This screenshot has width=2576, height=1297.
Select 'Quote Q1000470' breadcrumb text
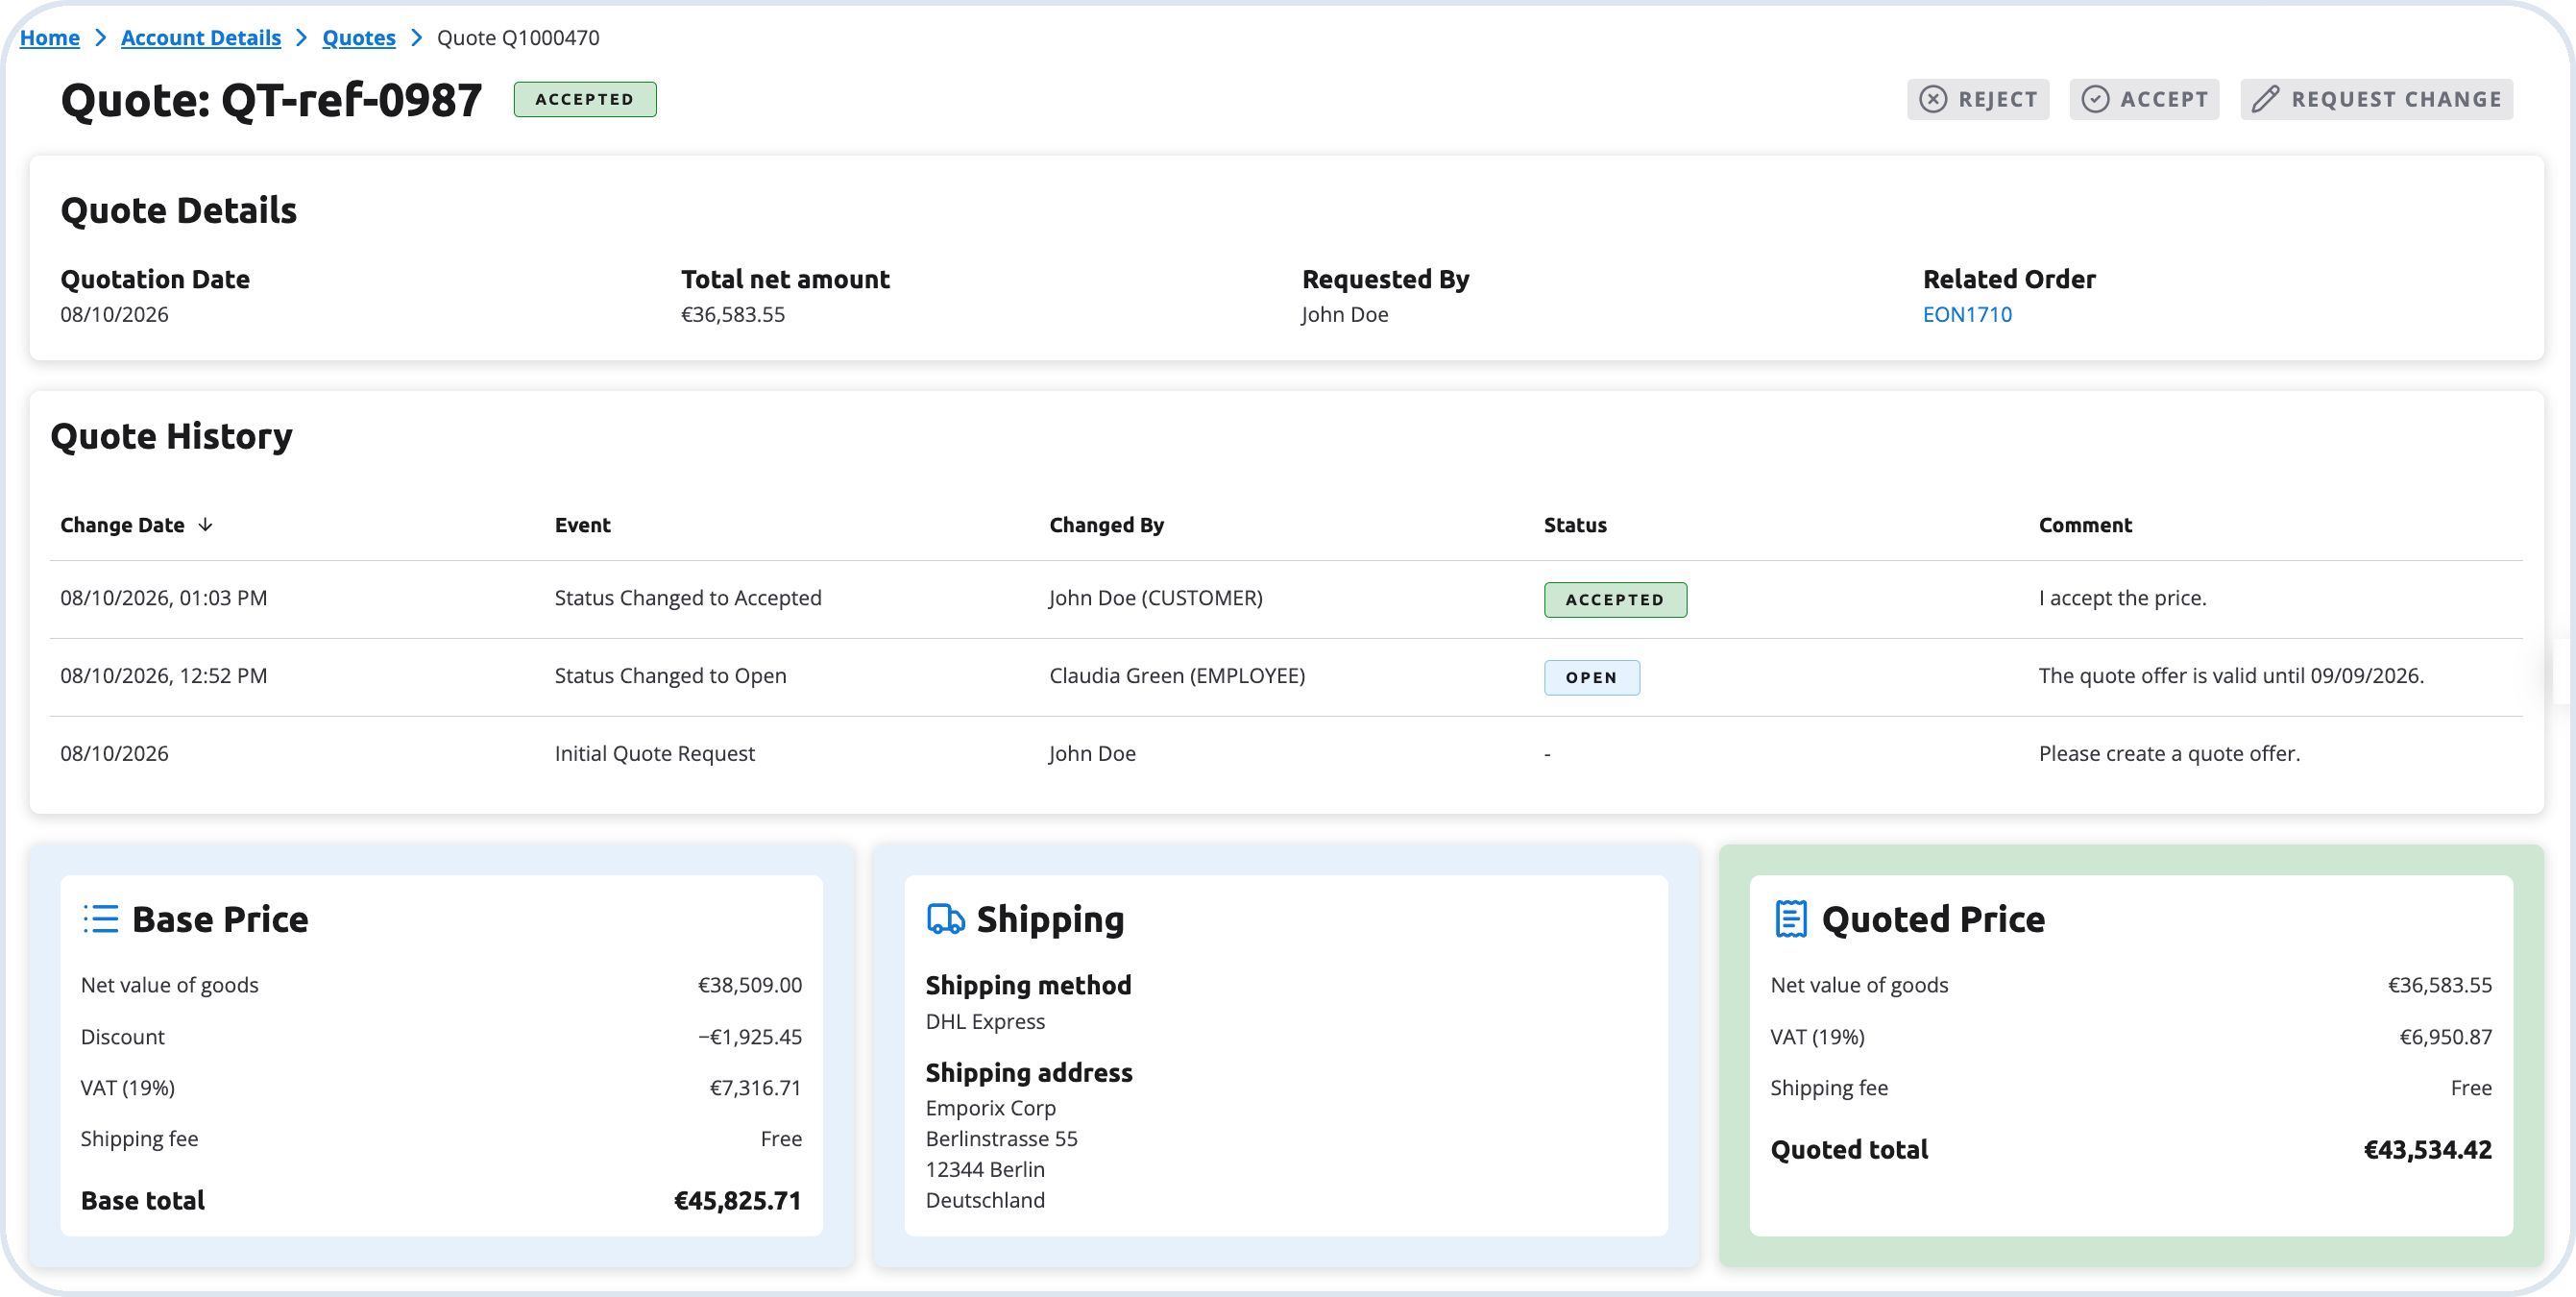[x=518, y=38]
